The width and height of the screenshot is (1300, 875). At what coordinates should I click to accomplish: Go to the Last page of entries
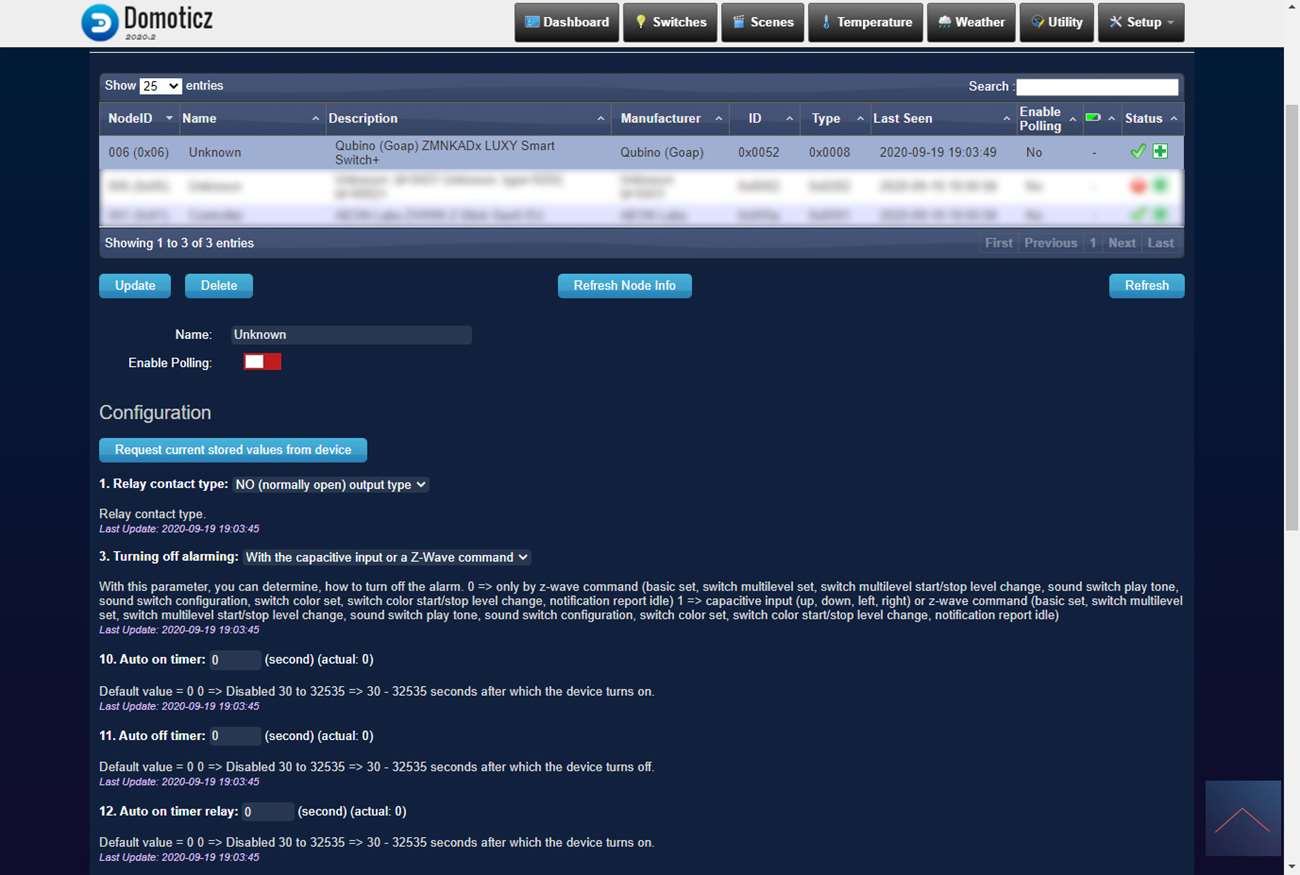click(1161, 243)
